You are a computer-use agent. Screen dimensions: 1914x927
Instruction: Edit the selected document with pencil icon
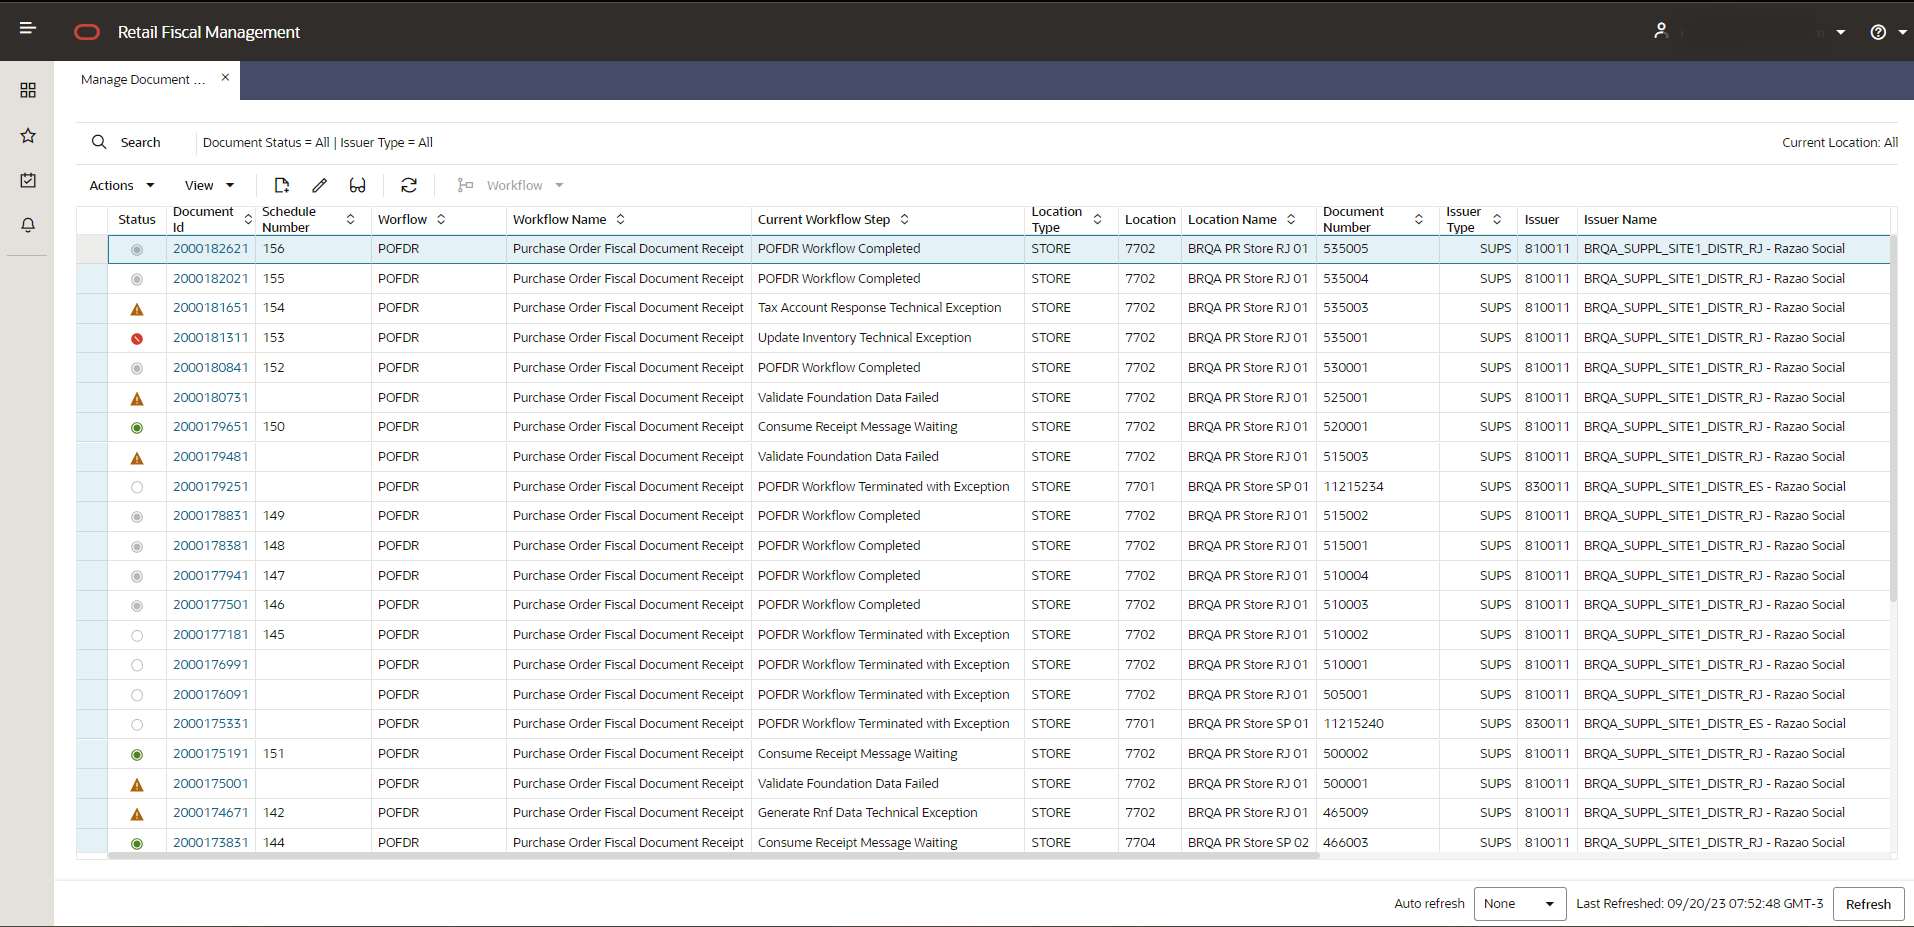point(319,185)
